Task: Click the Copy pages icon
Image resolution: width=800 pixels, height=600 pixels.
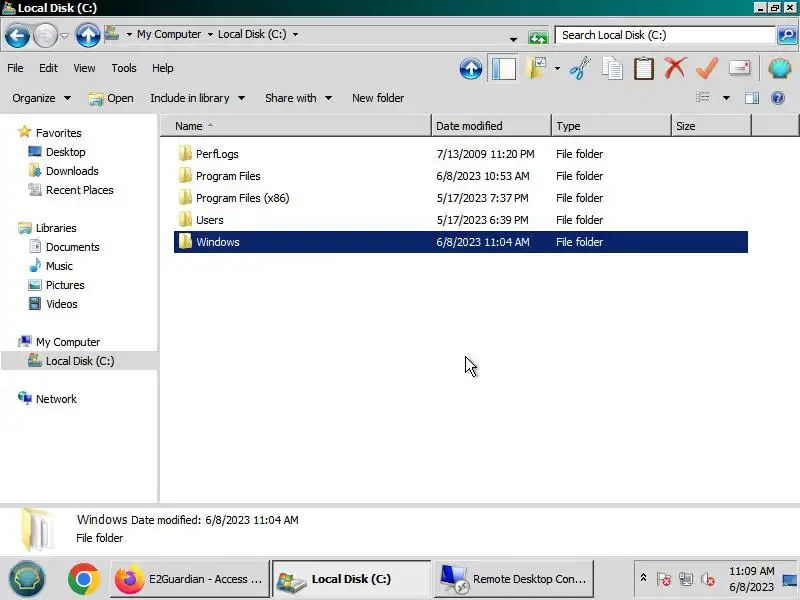Action: pos(612,68)
